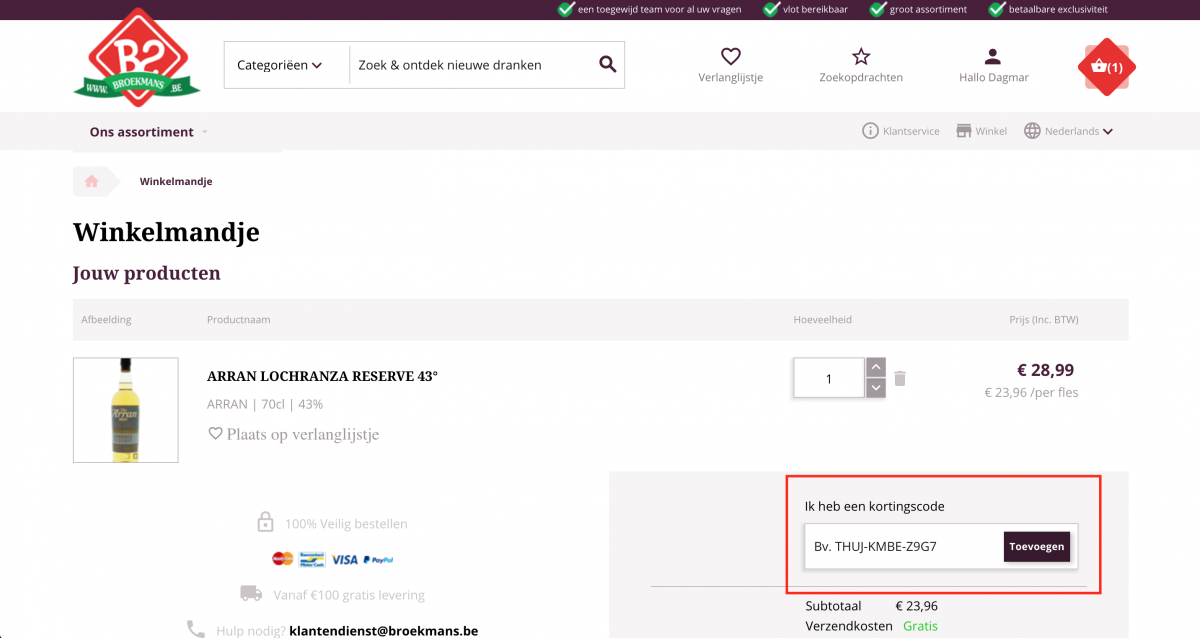This screenshot has width=1200, height=638.
Task: Click the € 28,99 price
Action: click(x=1046, y=370)
